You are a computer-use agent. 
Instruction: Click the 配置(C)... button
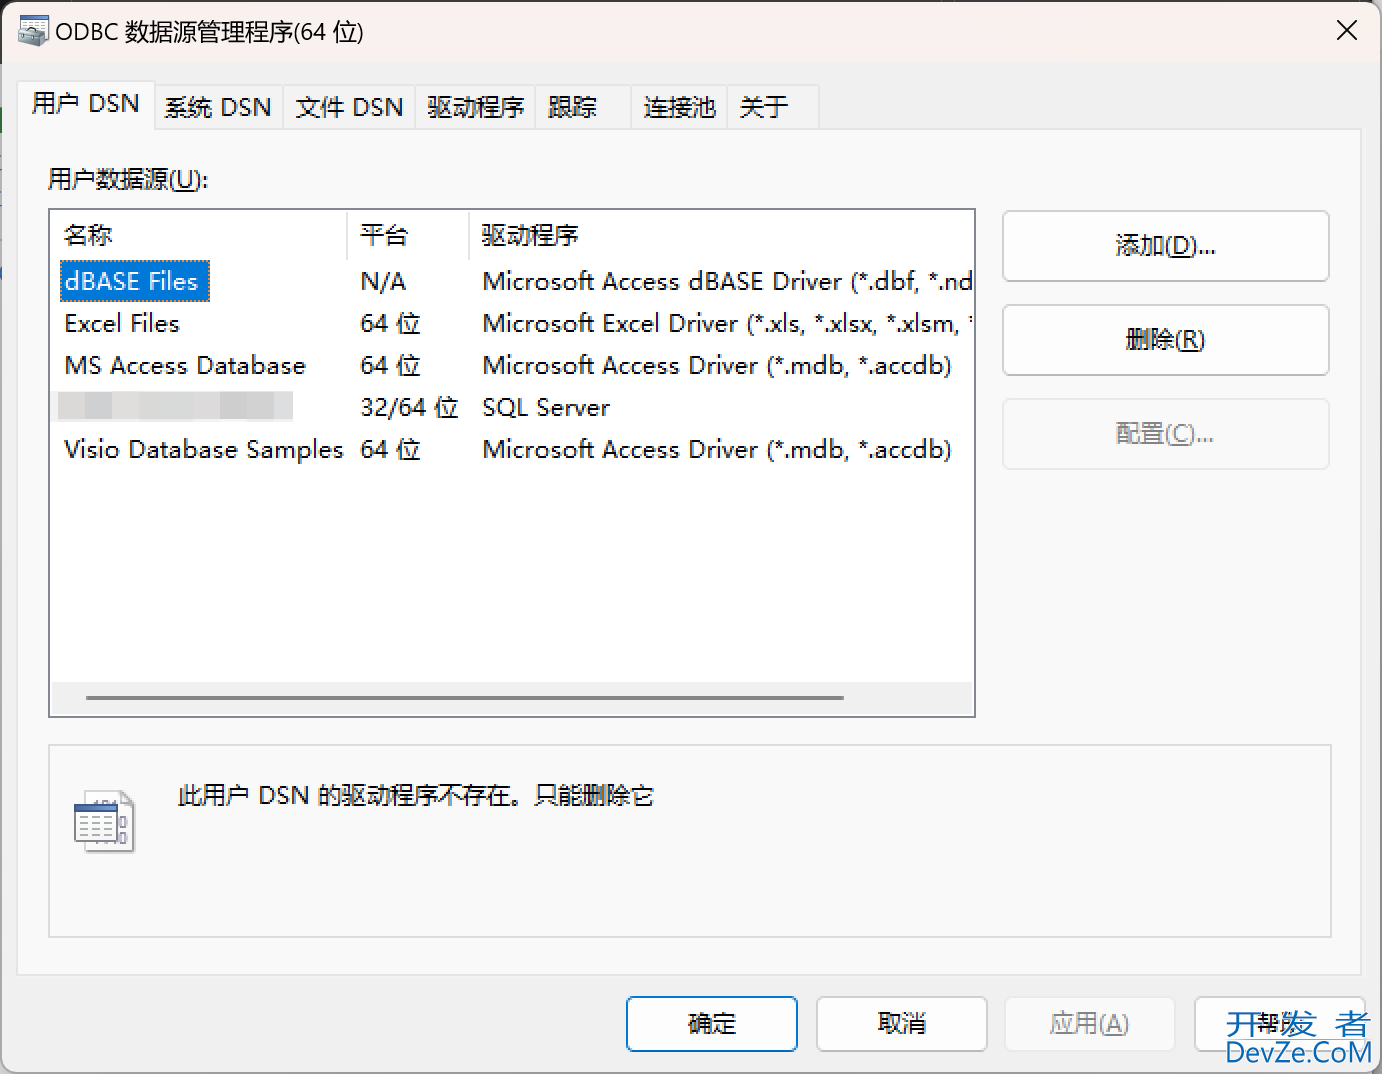click(x=1165, y=434)
